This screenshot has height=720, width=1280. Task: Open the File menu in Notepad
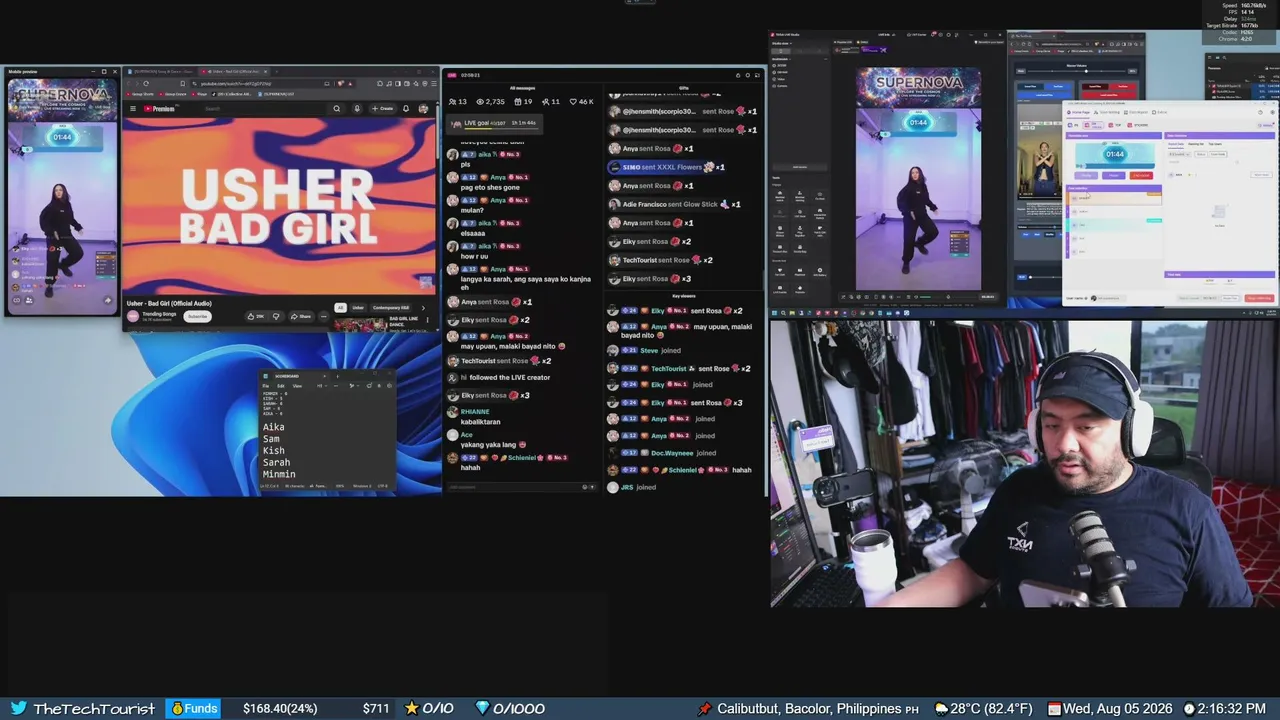pos(266,385)
